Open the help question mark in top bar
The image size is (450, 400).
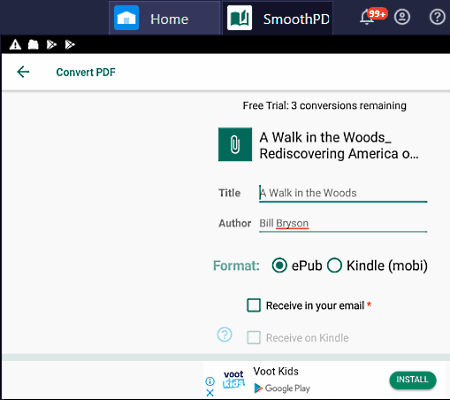tap(437, 17)
